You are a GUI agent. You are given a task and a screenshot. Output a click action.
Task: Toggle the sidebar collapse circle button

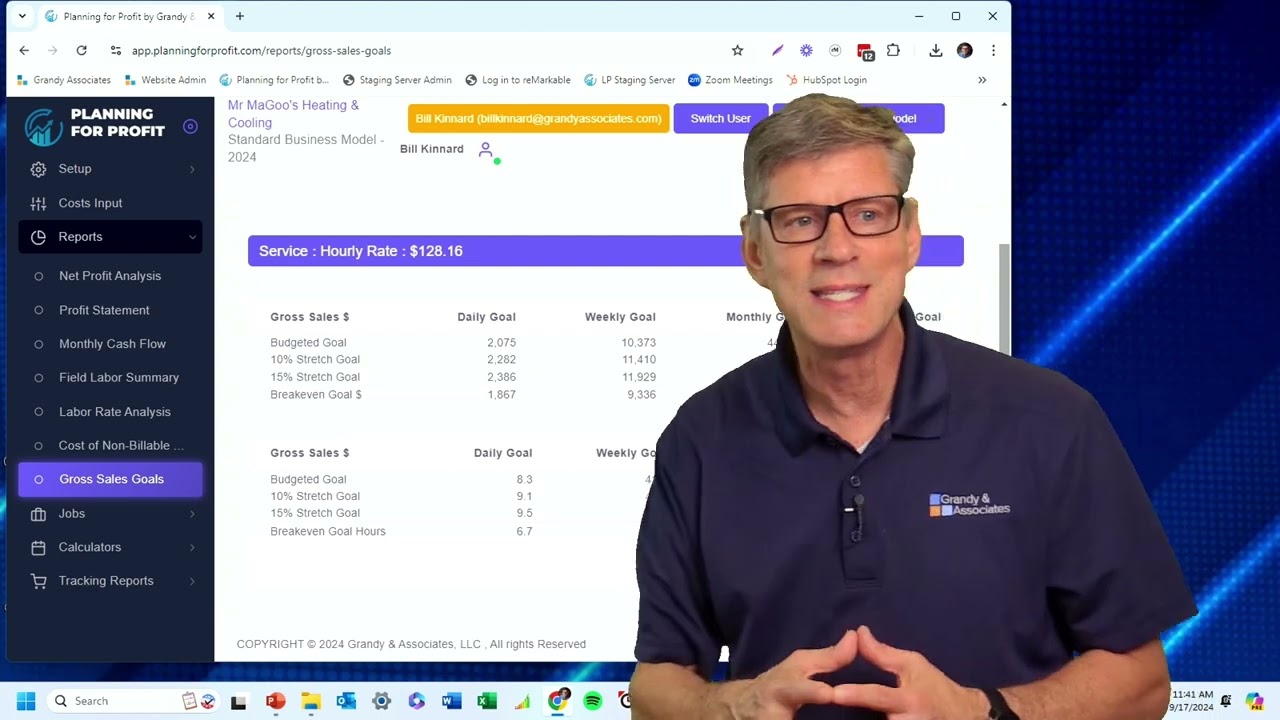191,126
